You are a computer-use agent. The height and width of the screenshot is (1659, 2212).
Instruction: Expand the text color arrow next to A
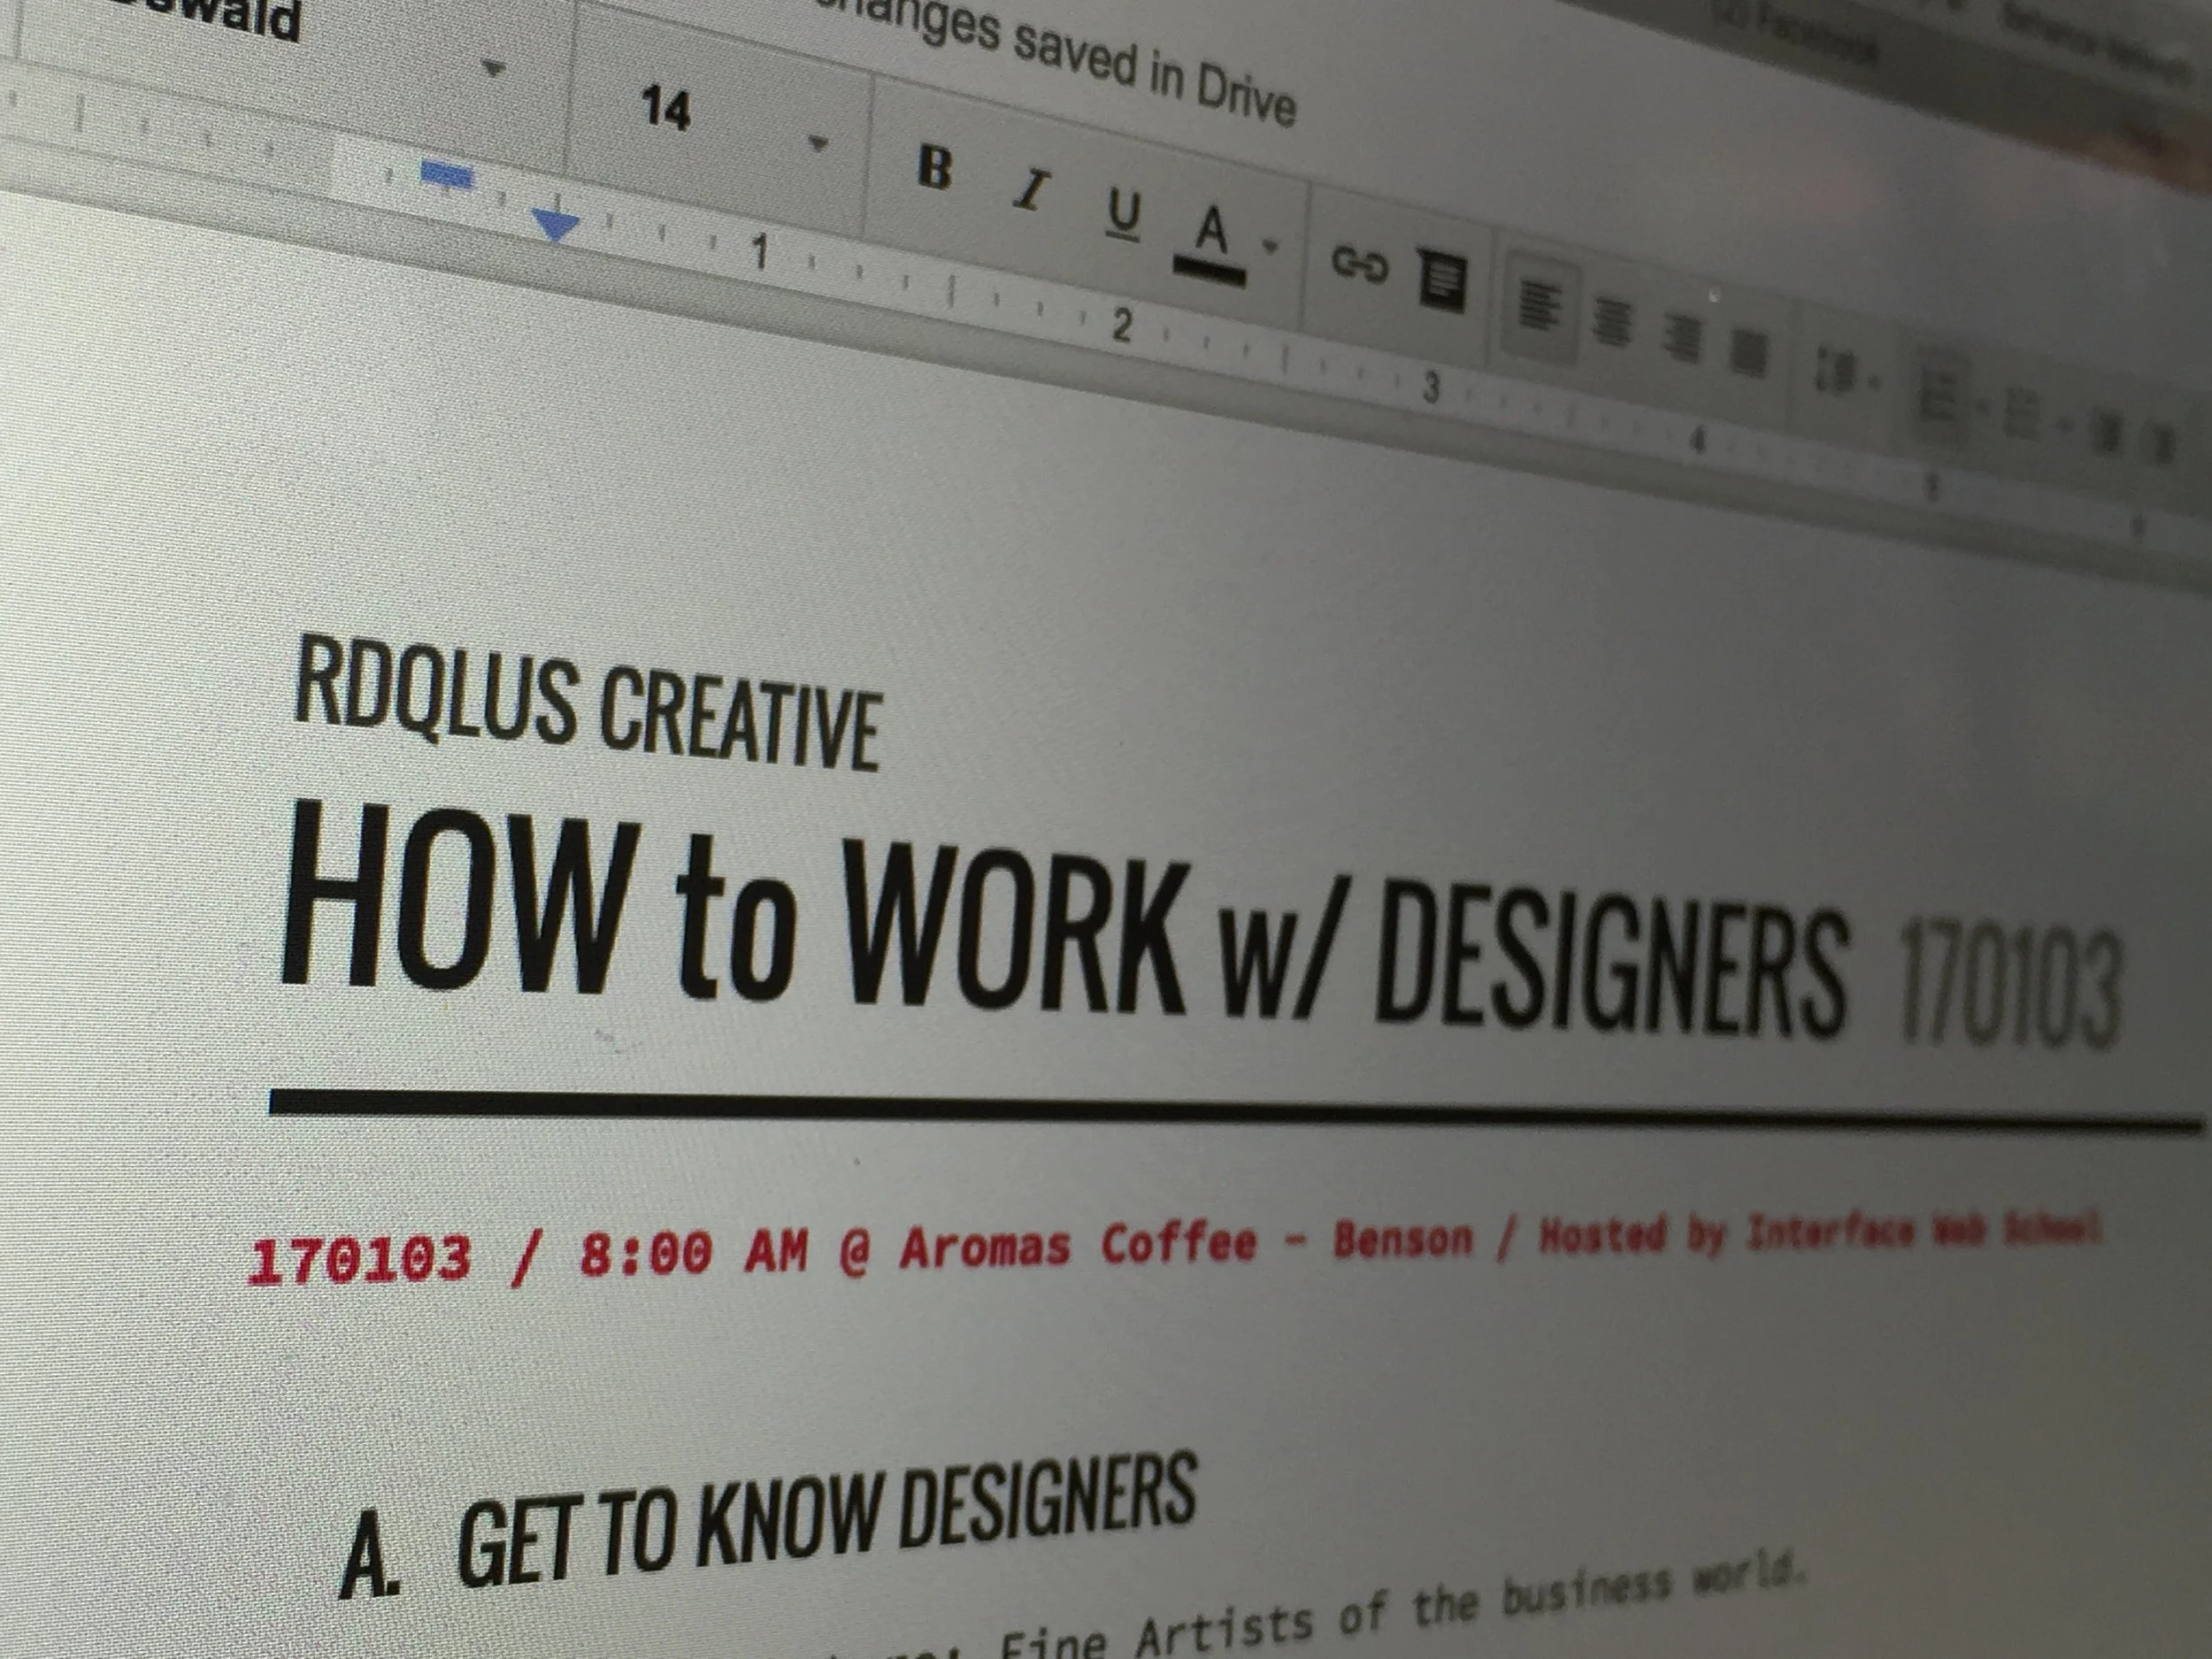[1271, 245]
